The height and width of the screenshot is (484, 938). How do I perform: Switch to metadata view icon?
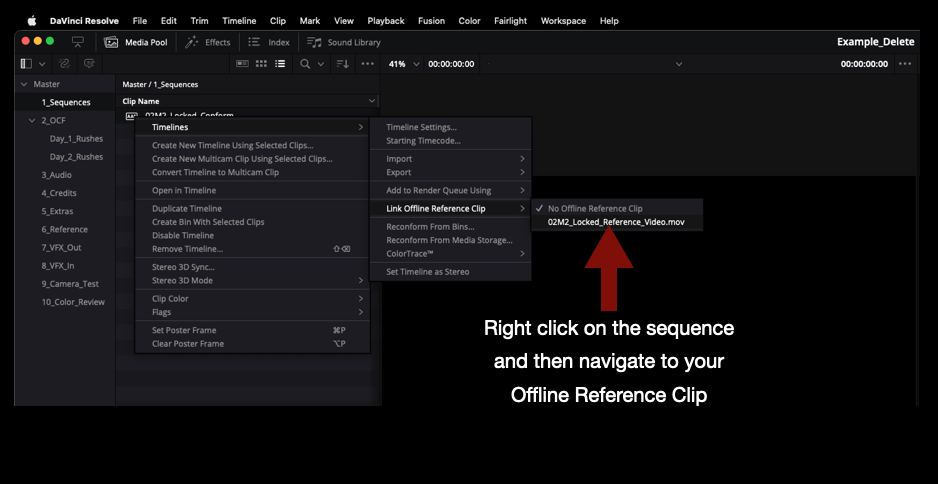[242, 63]
